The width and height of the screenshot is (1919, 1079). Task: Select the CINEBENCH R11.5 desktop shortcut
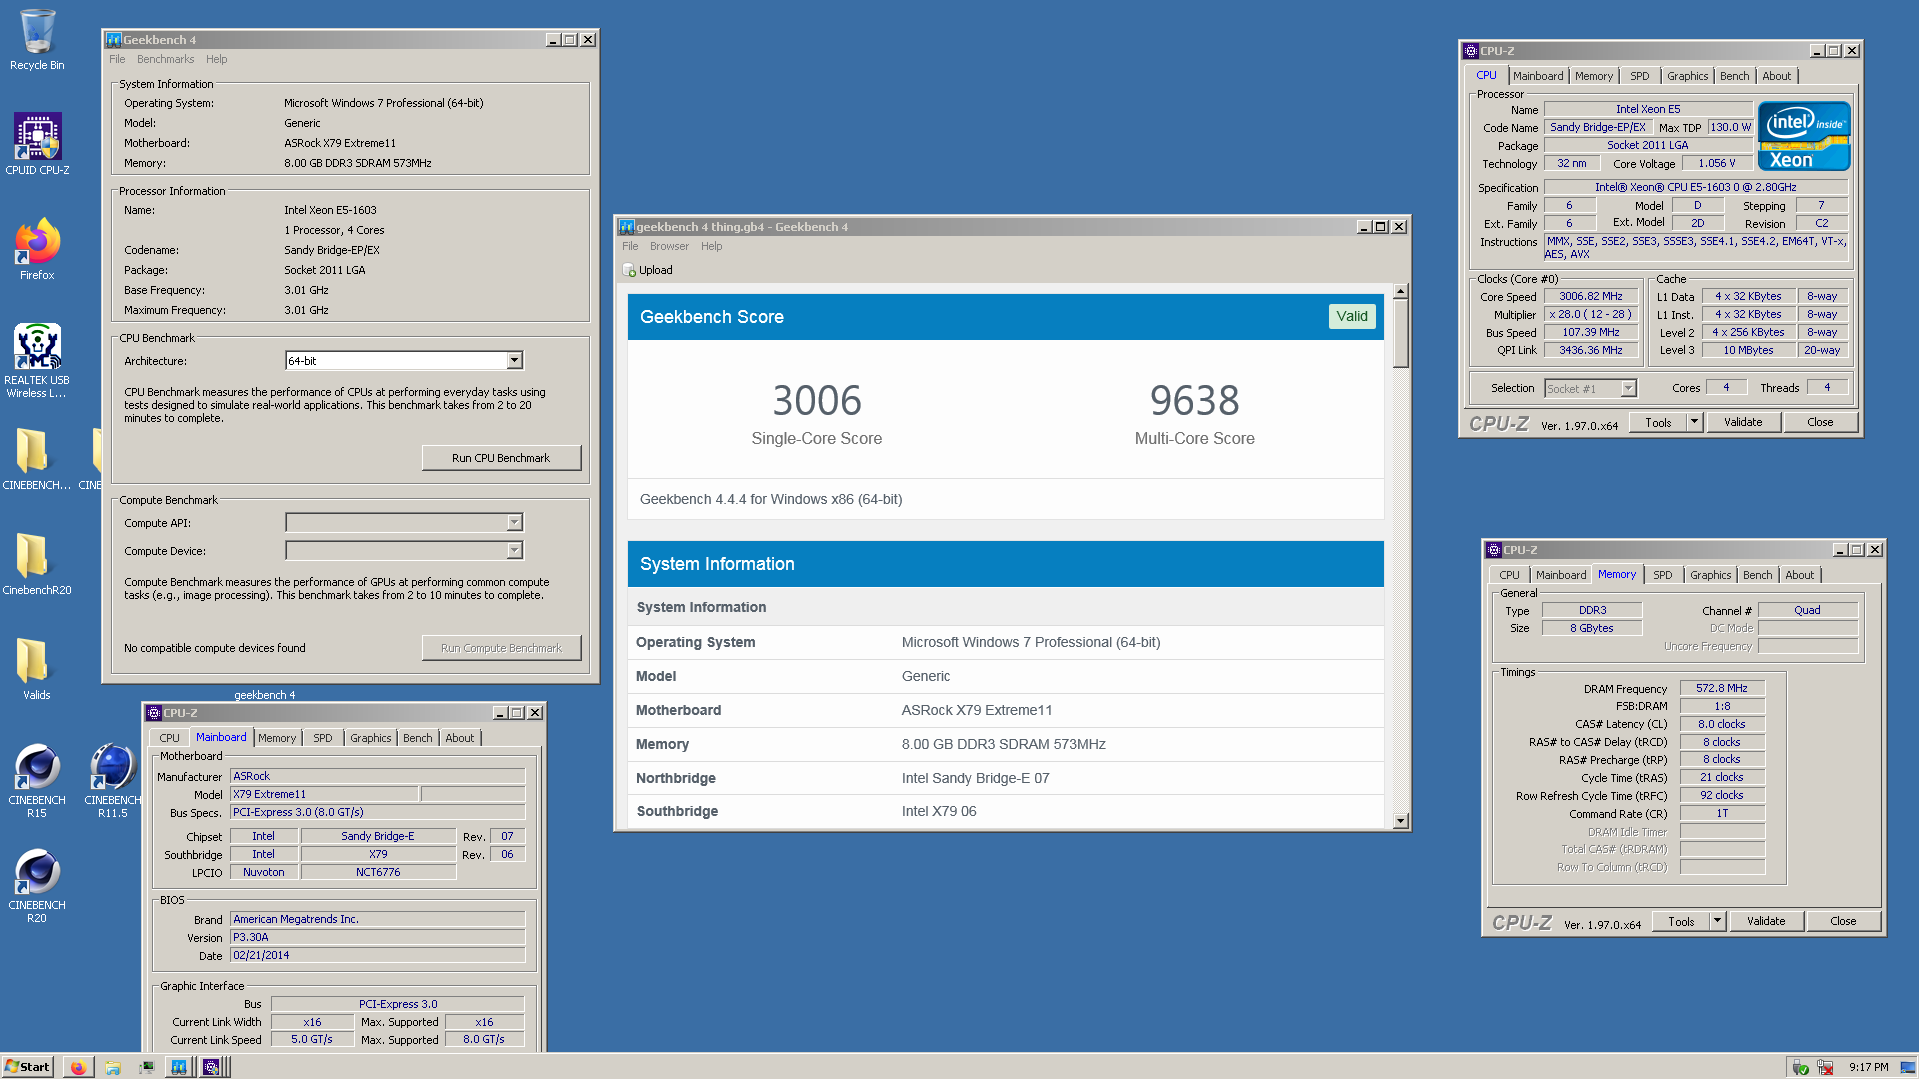(112, 781)
